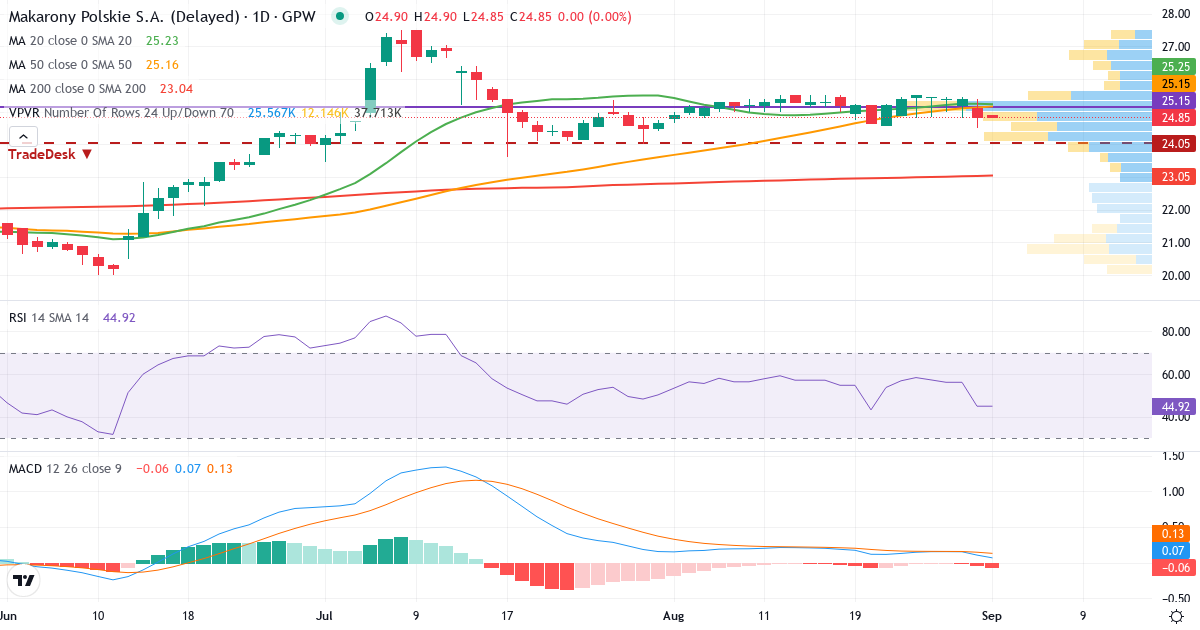This screenshot has width=1200, height=630.
Task: Select the VPVR indicator legend
Action: coord(121,113)
